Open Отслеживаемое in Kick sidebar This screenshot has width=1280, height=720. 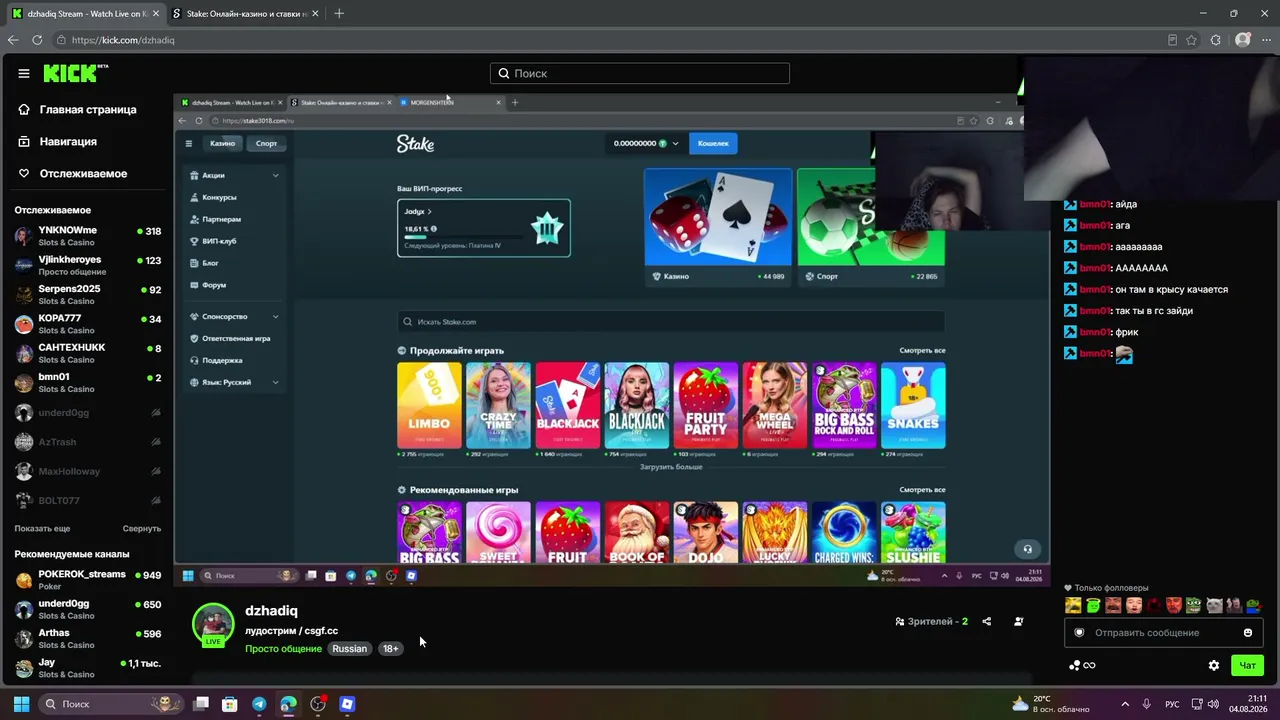tap(83, 173)
